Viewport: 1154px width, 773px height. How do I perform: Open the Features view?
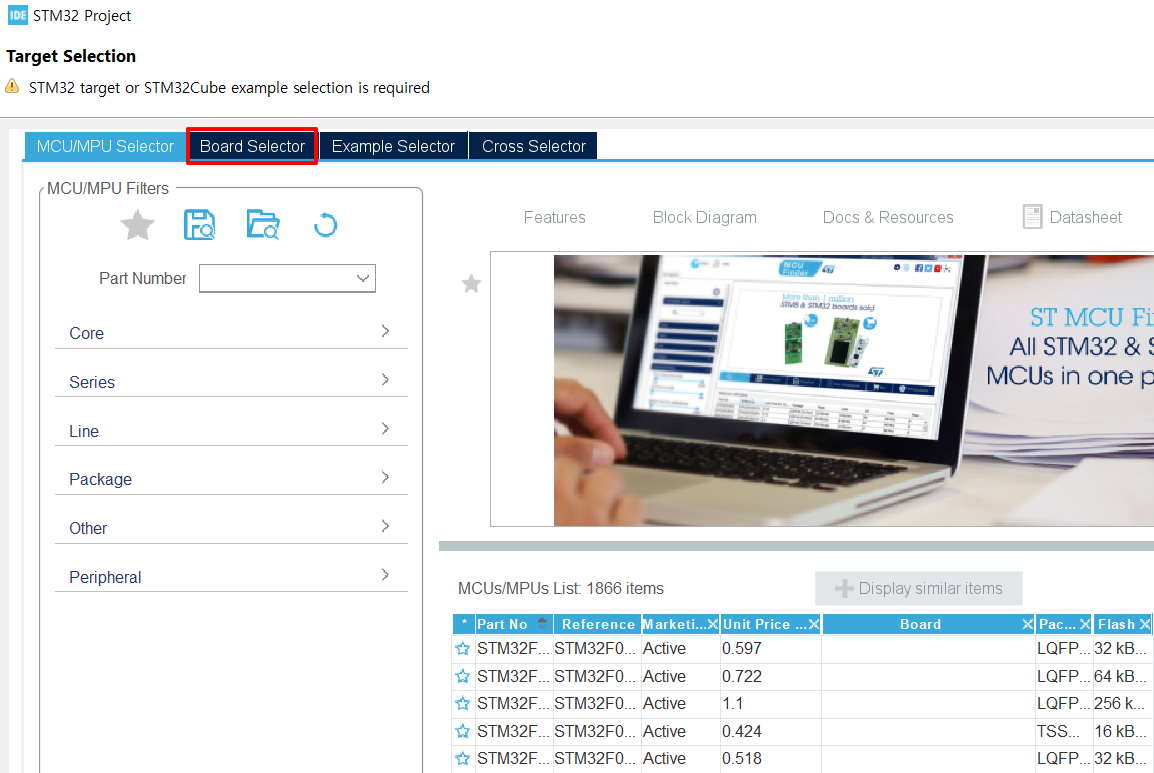[x=554, y=217]
